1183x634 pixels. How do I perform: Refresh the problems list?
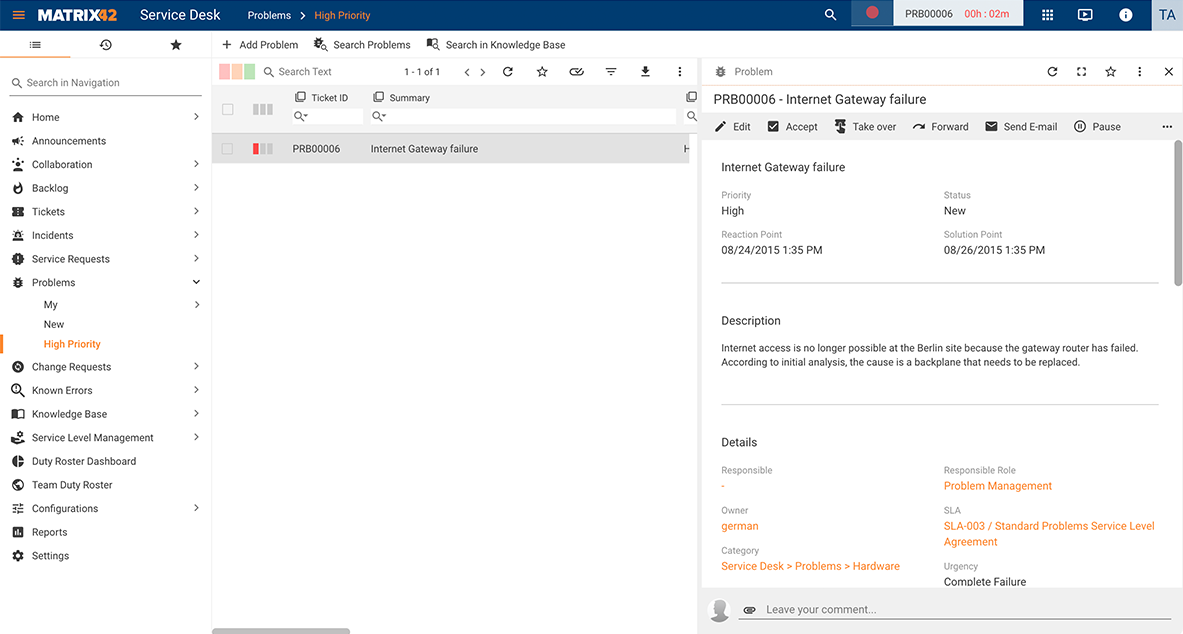(x=508, y=71)
